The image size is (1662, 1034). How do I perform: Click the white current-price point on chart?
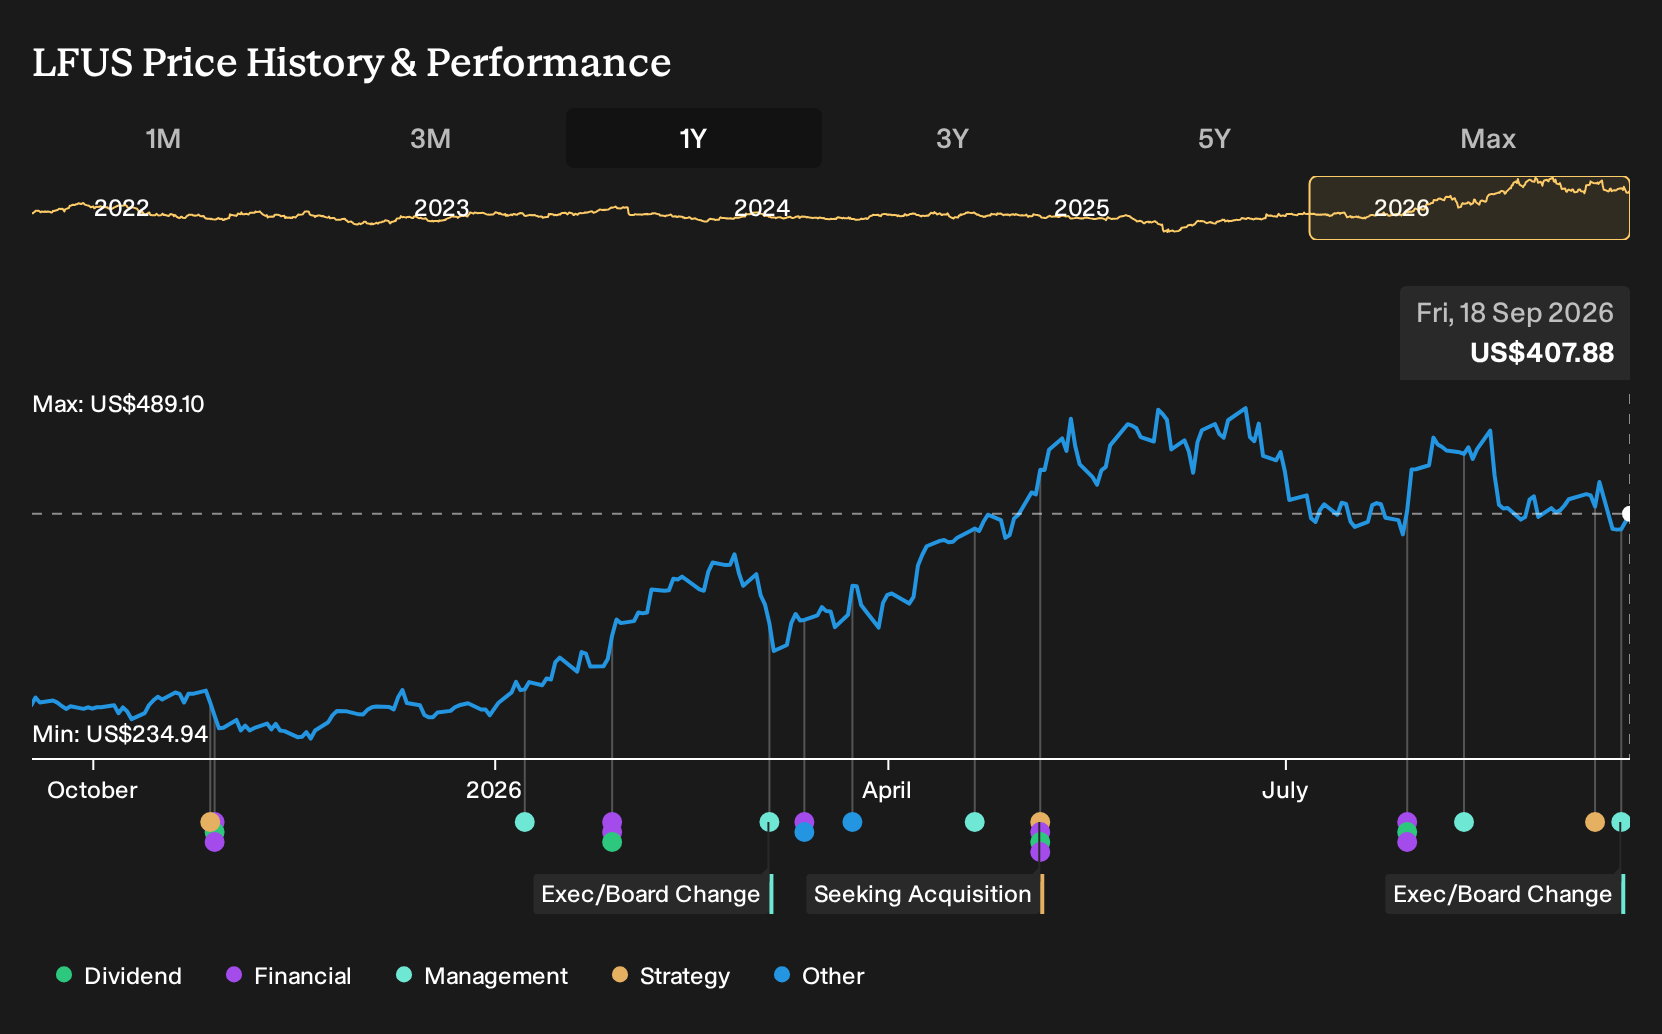pyautogui.click(x=1627, y=514)
